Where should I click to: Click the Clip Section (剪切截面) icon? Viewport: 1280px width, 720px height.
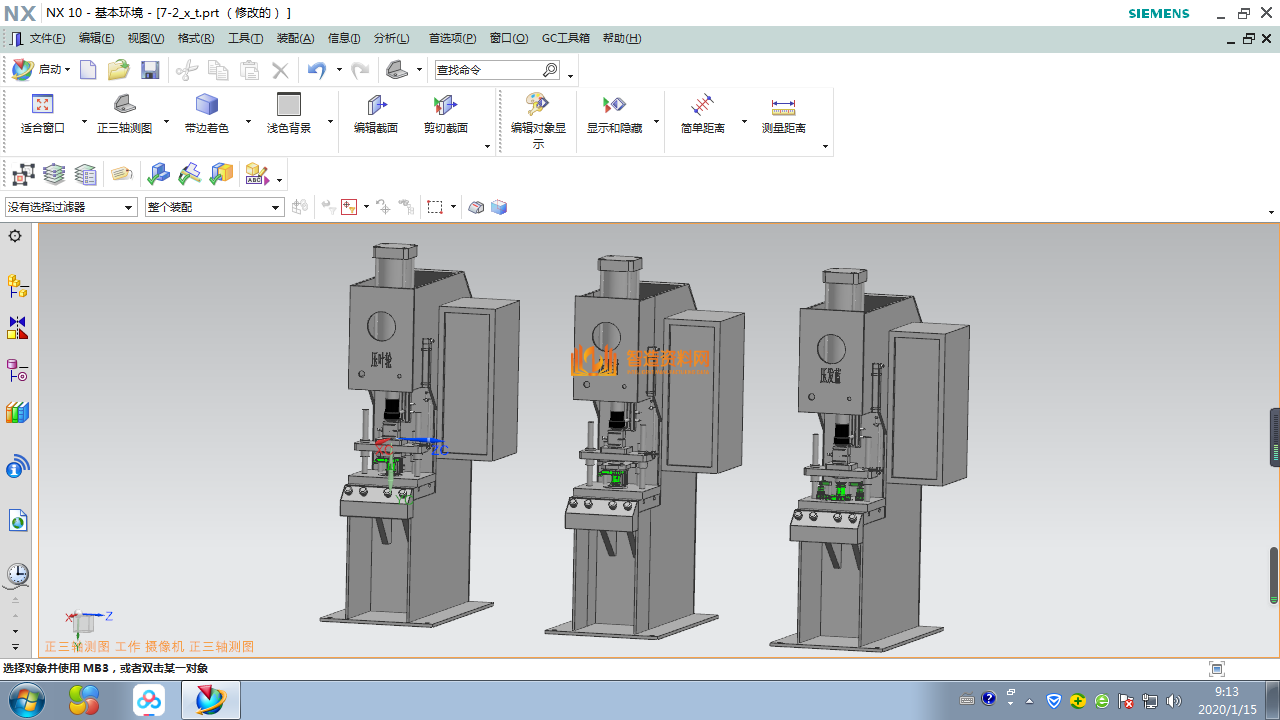tap(445, 105)
